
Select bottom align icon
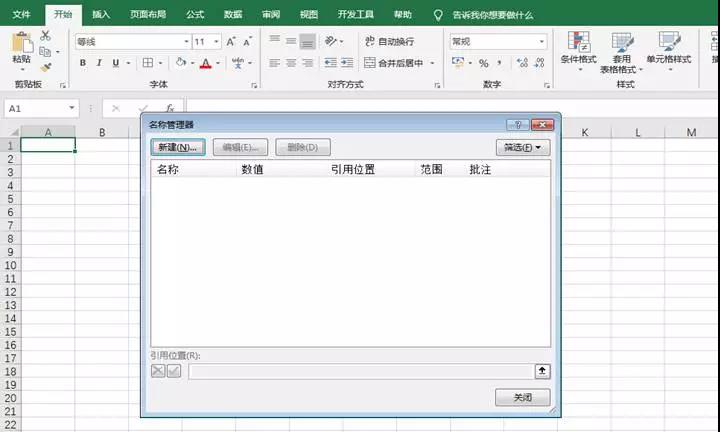(308, 42)
